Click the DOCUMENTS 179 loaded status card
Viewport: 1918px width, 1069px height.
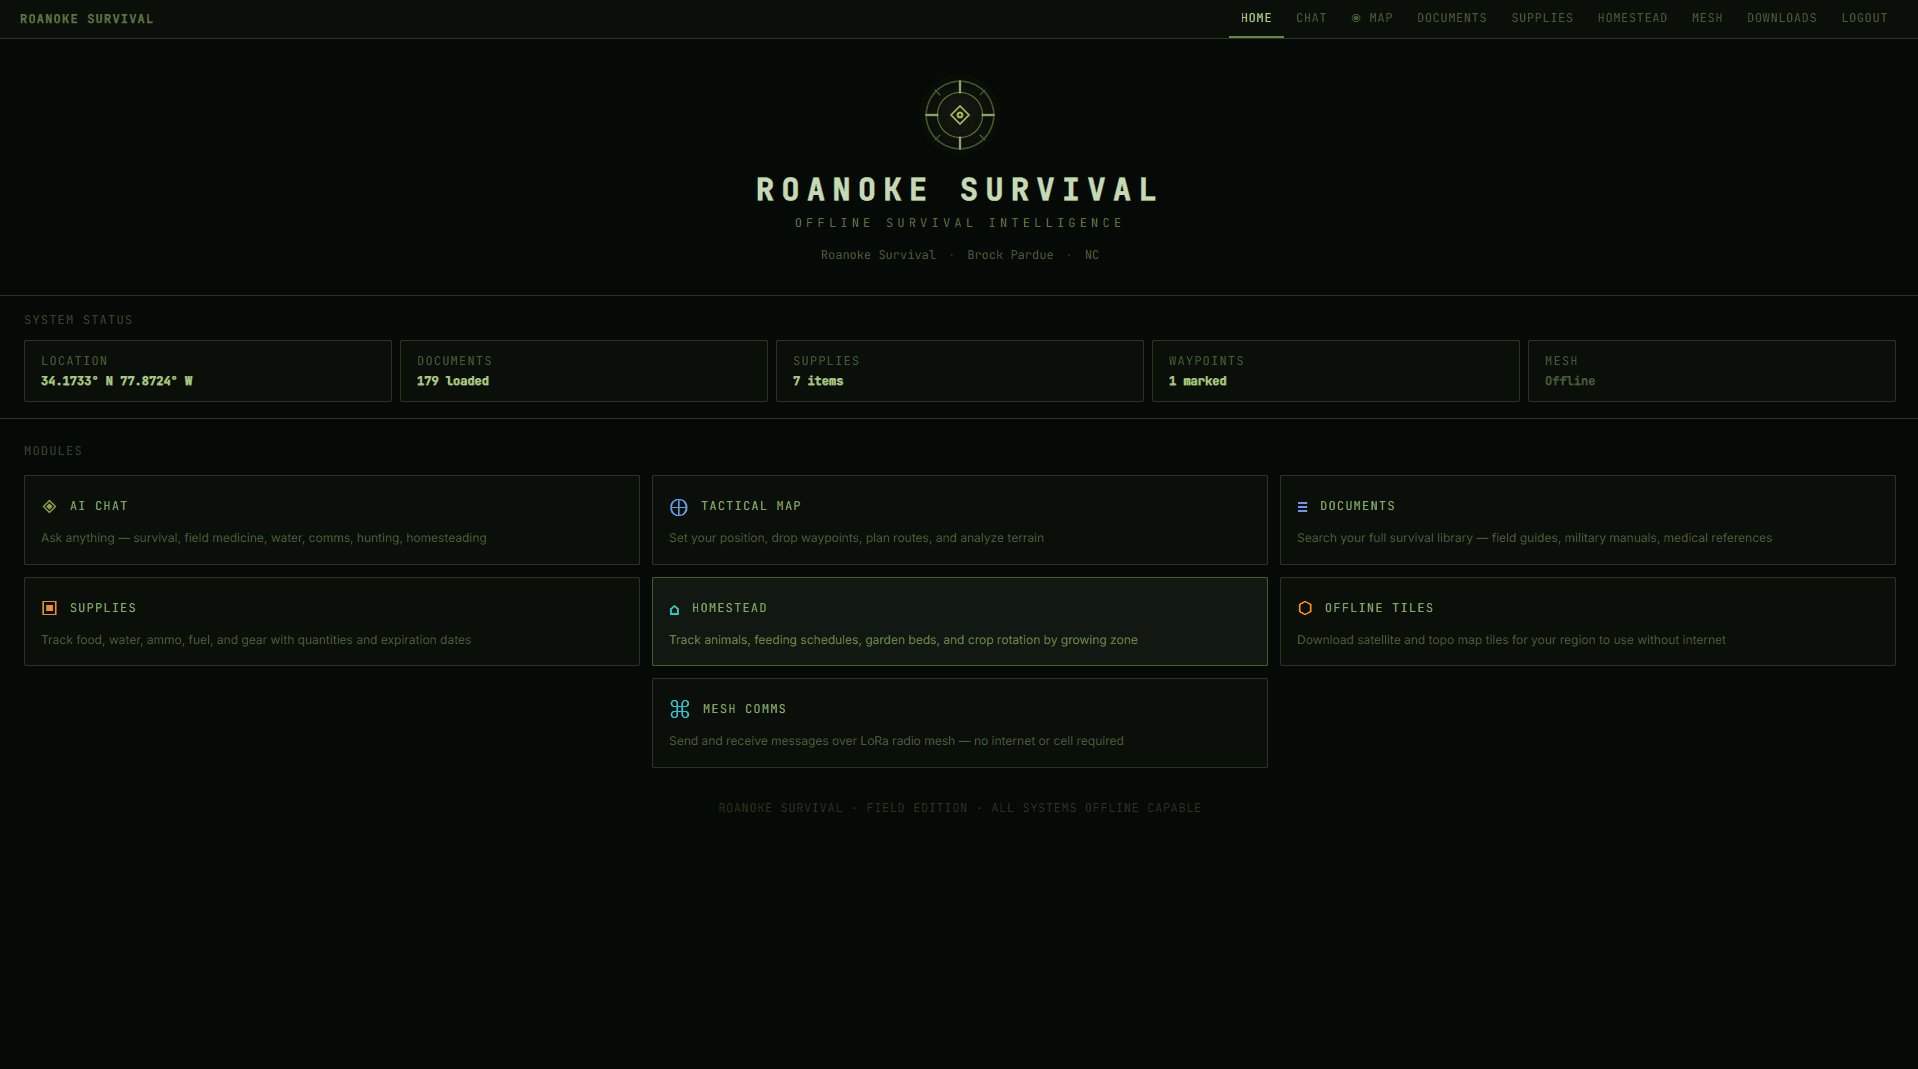(x=583, y=370)
